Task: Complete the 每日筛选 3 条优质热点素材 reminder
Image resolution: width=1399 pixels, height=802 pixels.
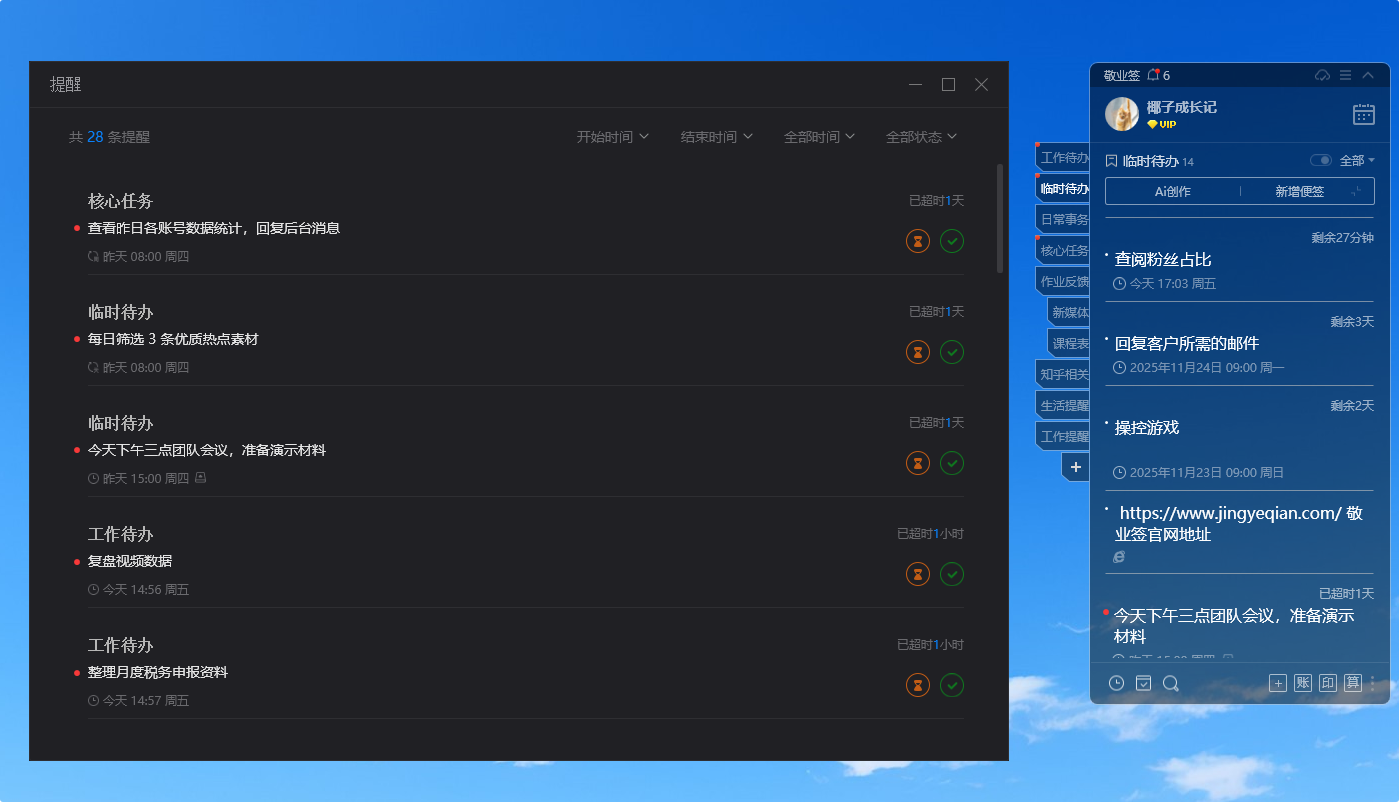Action: 952,352
